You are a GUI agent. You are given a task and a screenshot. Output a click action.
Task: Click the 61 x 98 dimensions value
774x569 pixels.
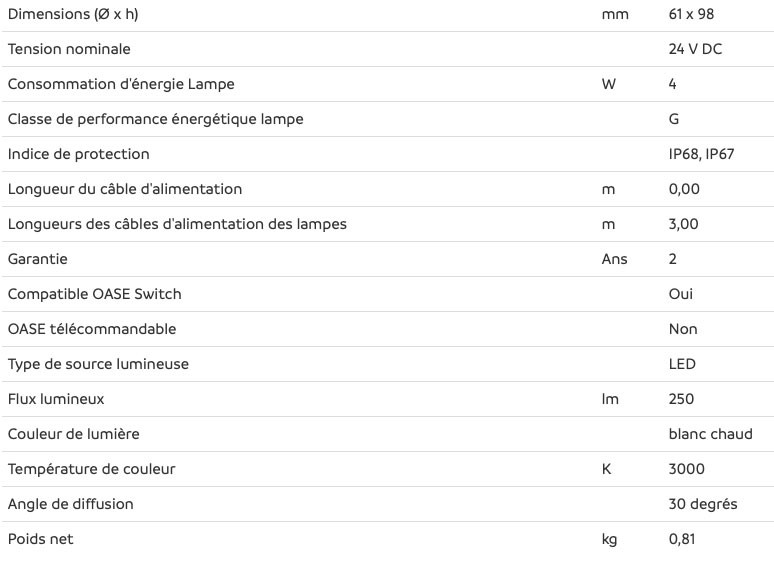pyautogui.click(x=691, y=14)
